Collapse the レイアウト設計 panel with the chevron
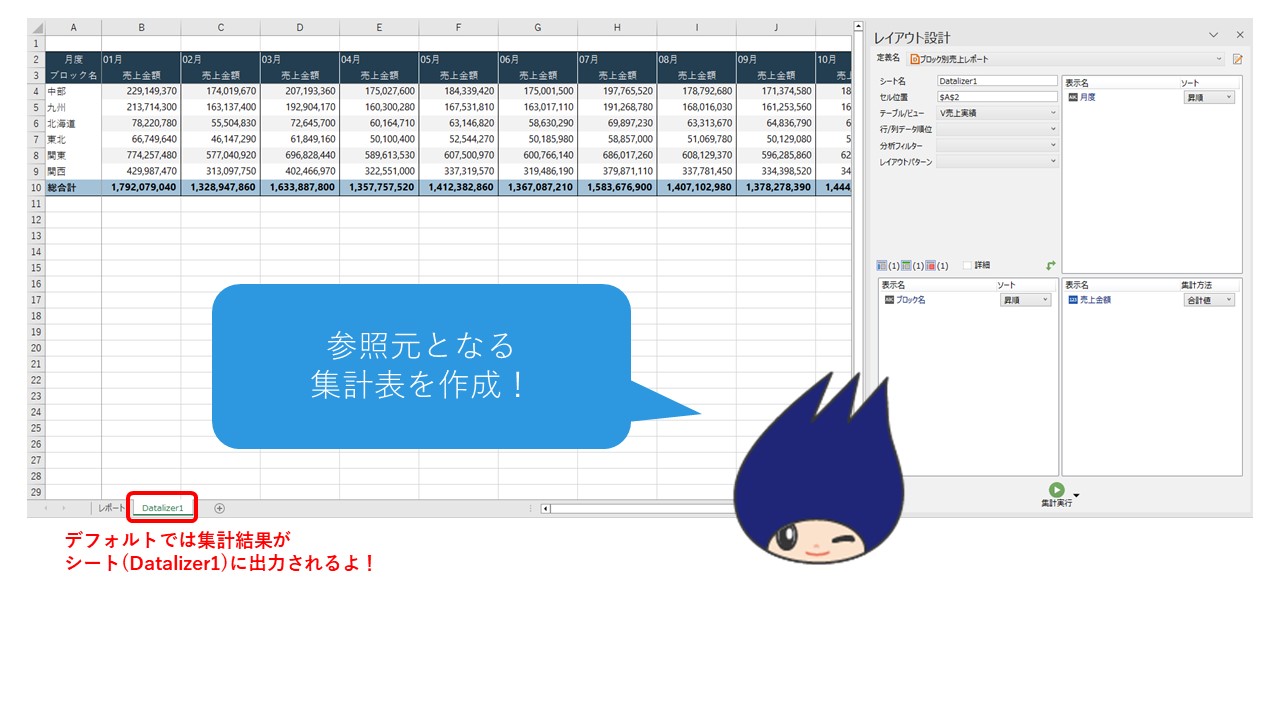The height and width of the screenshot is (720, 1280). click(1213, 35)
